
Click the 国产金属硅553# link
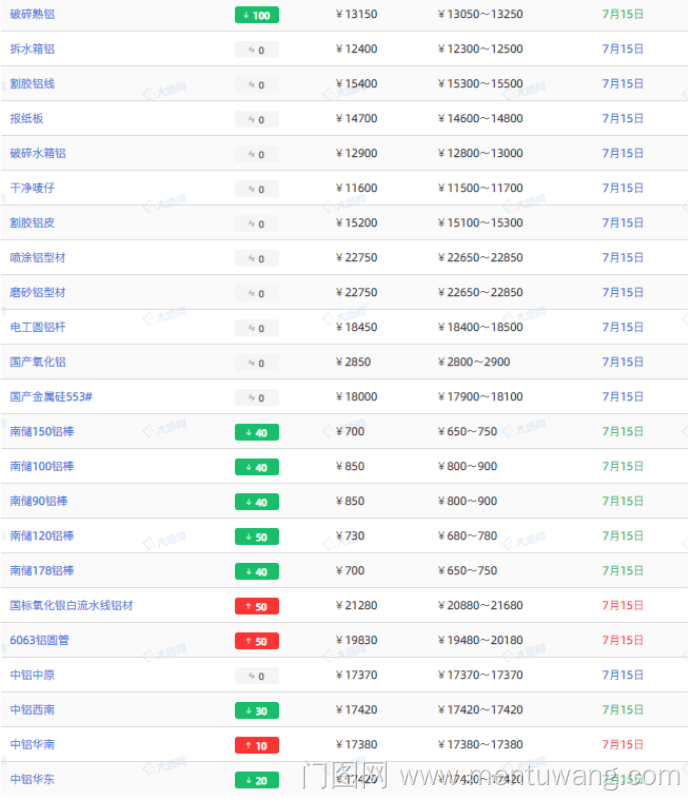coord(51,397)
